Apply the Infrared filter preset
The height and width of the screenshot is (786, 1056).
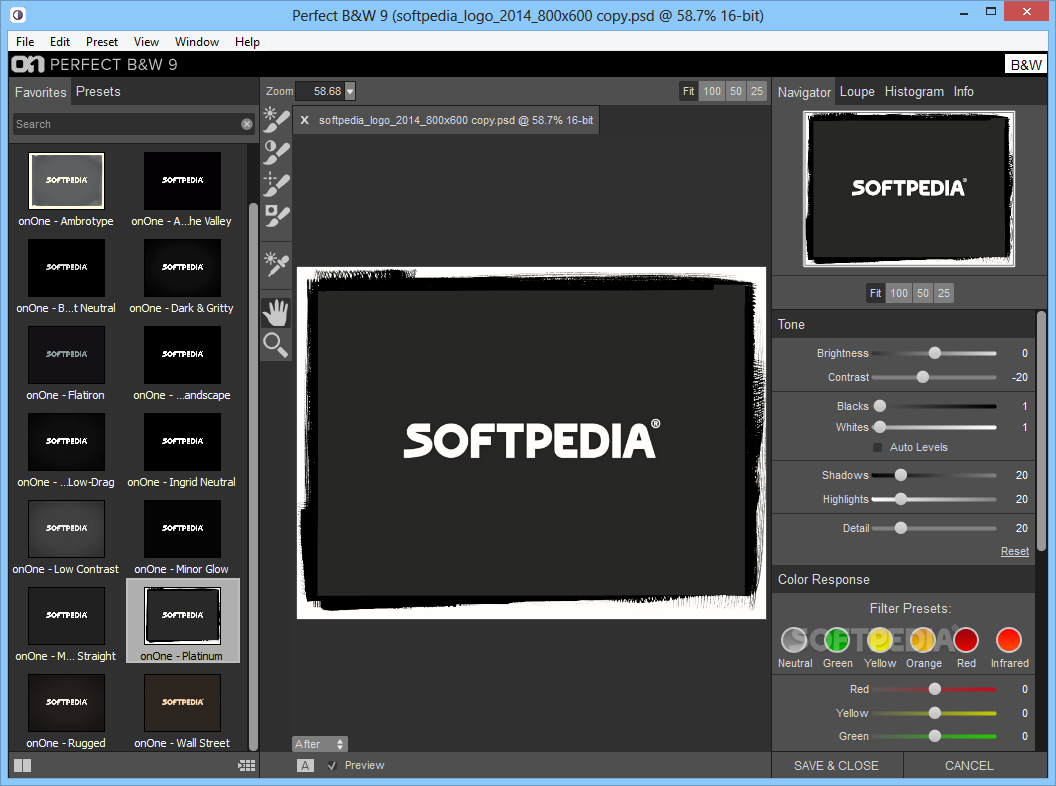[1009, 640]
